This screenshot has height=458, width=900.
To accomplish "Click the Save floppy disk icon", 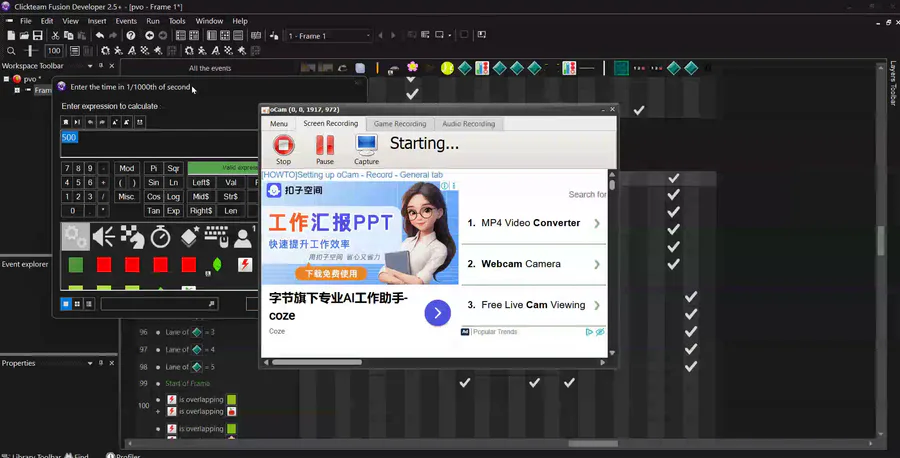I will click(37, 36).
